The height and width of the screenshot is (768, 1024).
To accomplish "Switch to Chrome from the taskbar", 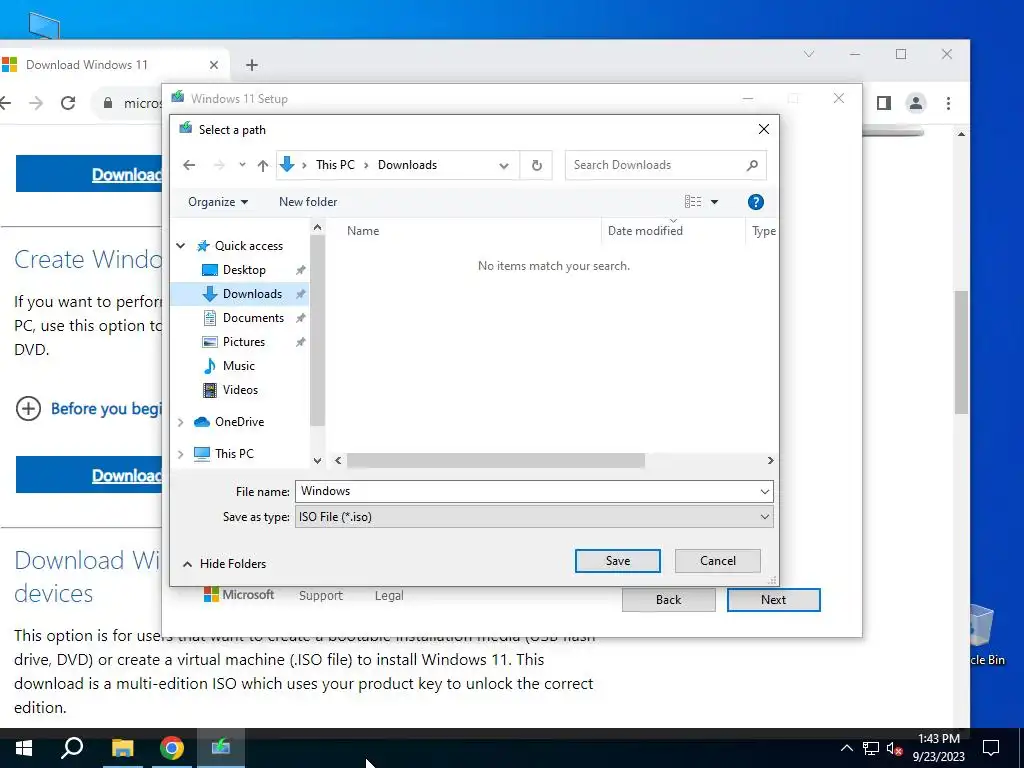I will click(172, 748).
